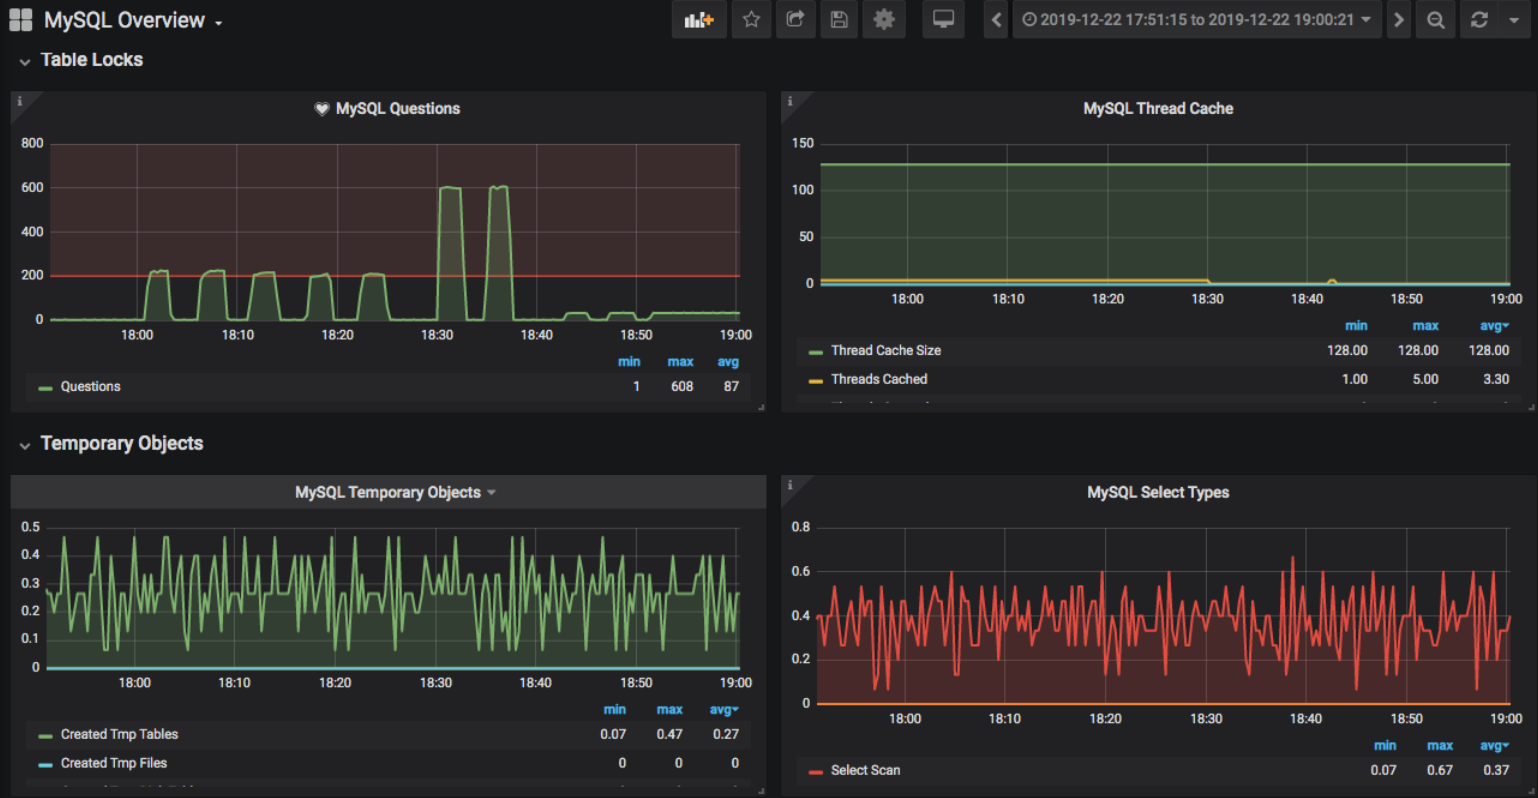Open the dashboard grid icon beside MySQL Overview
The image size is (1538, 798).
click(20, 20)
